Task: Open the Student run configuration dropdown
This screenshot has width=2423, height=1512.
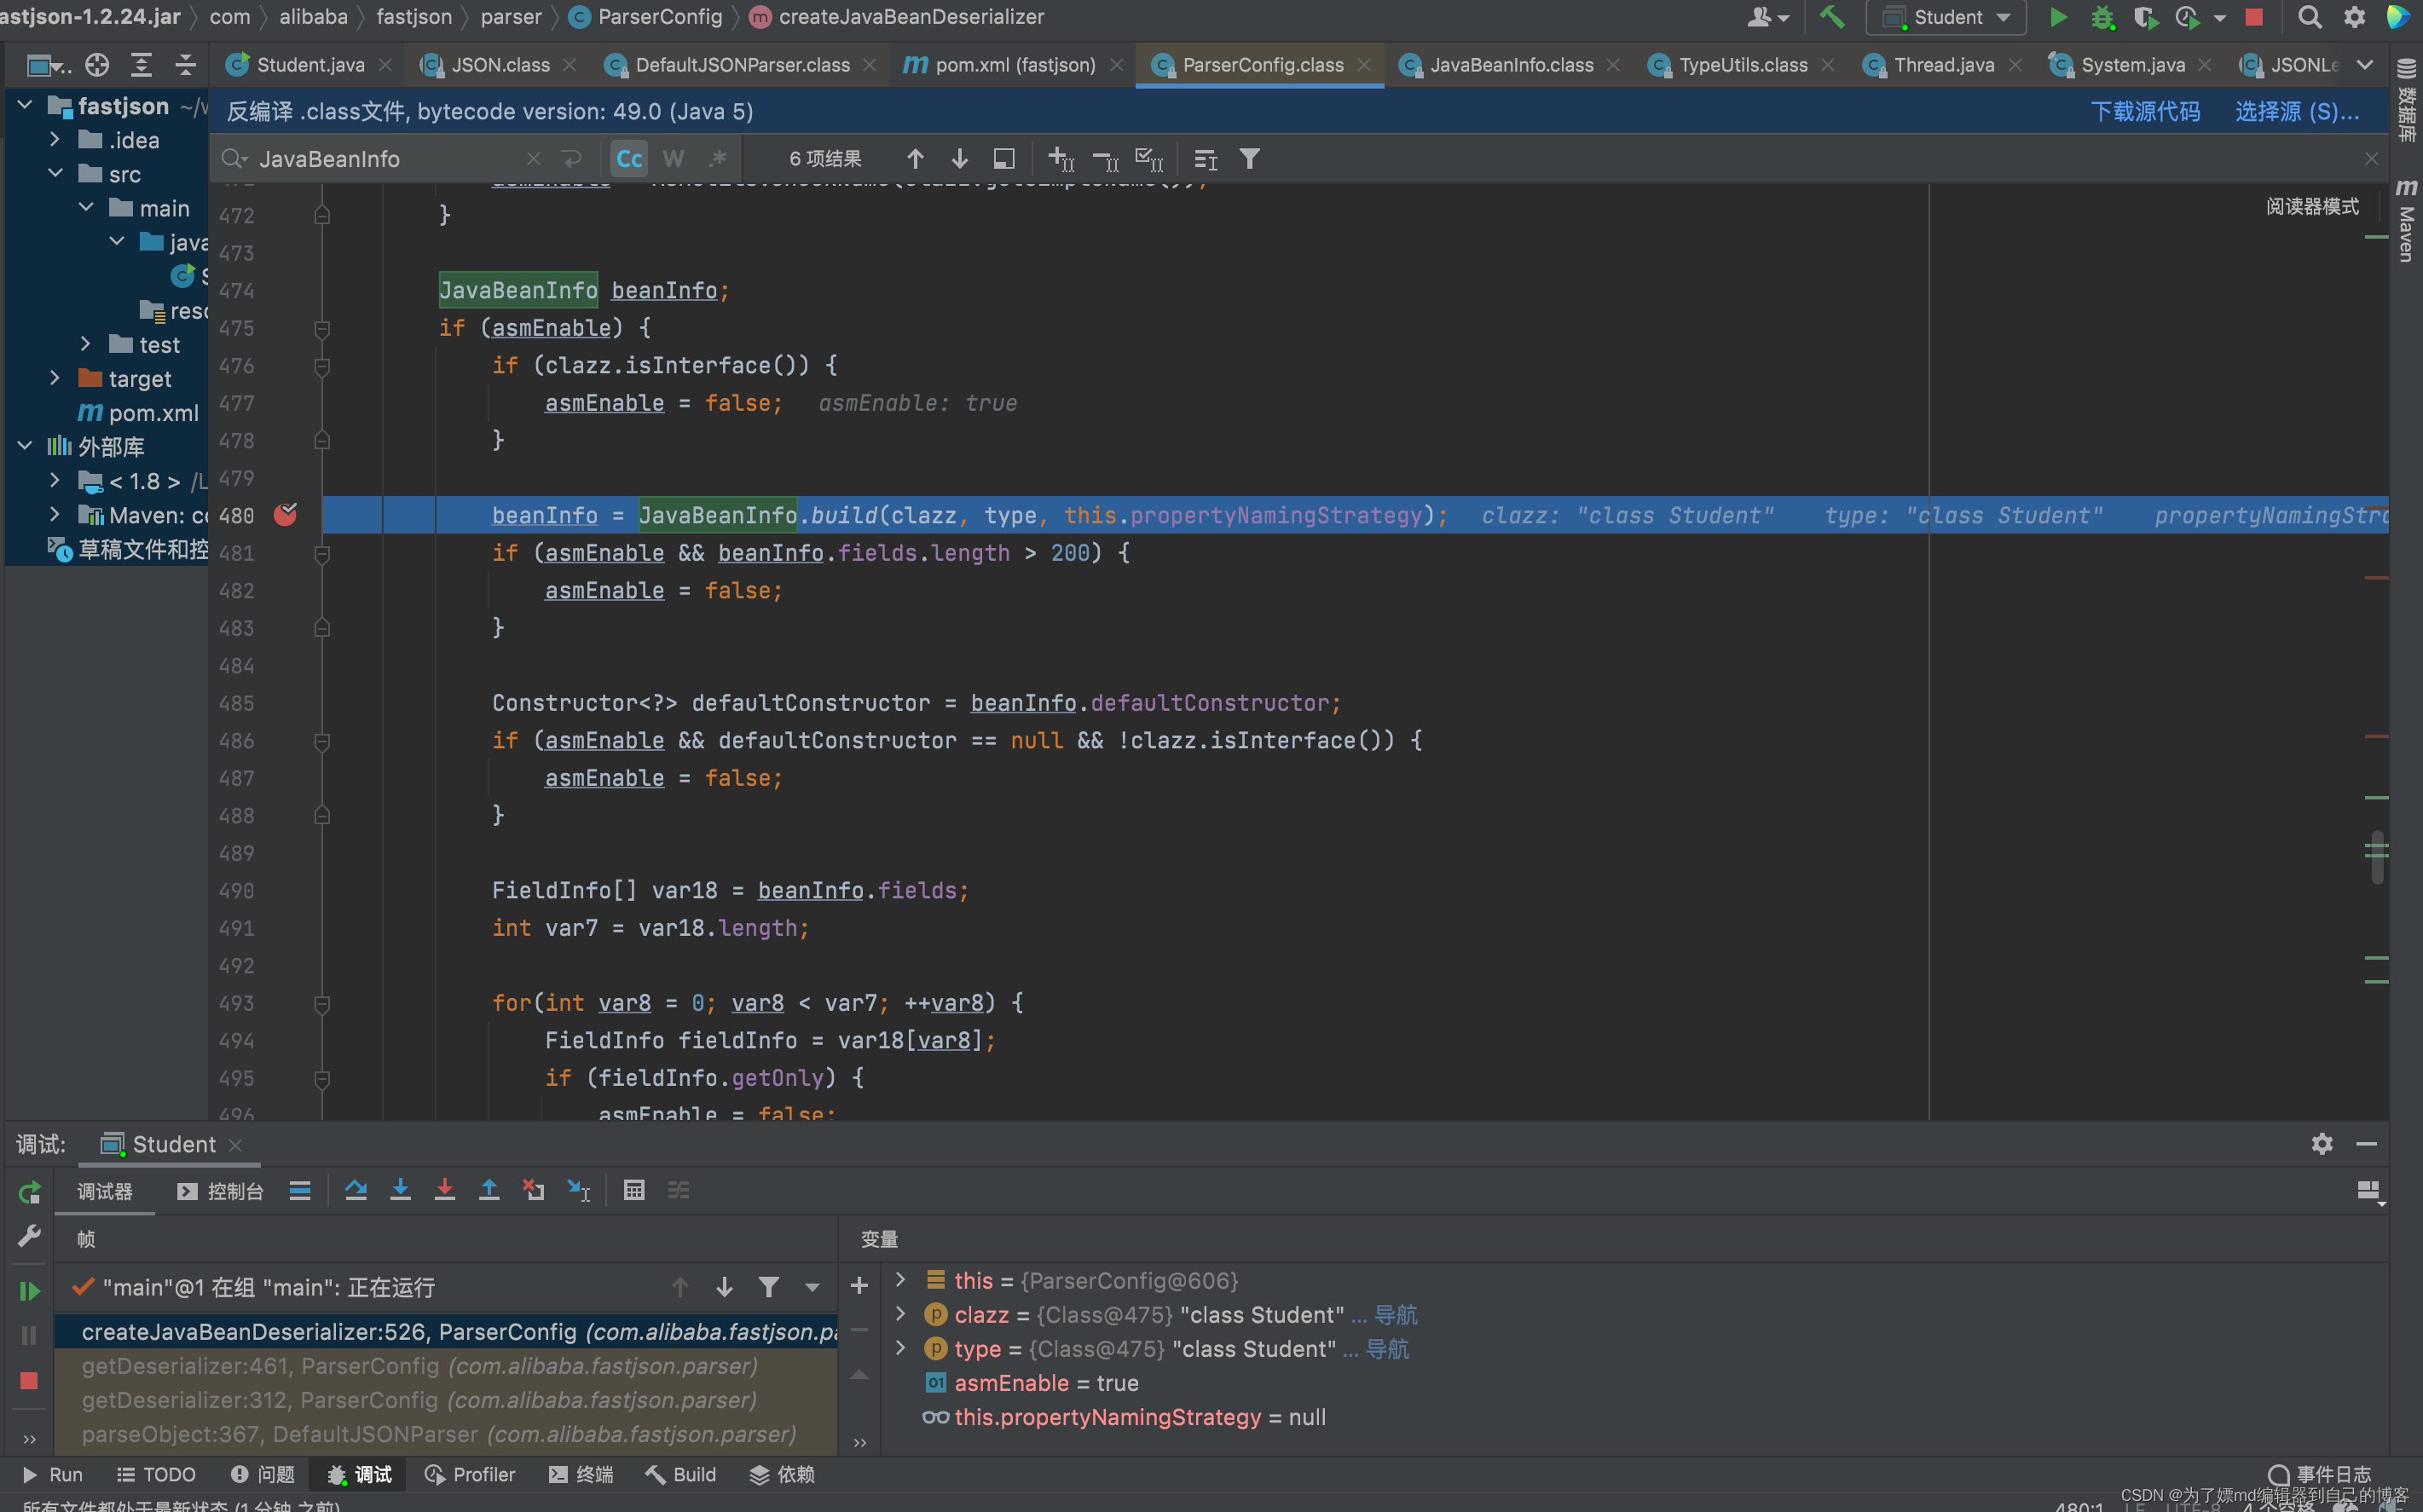Action: tap(1945, 17)
